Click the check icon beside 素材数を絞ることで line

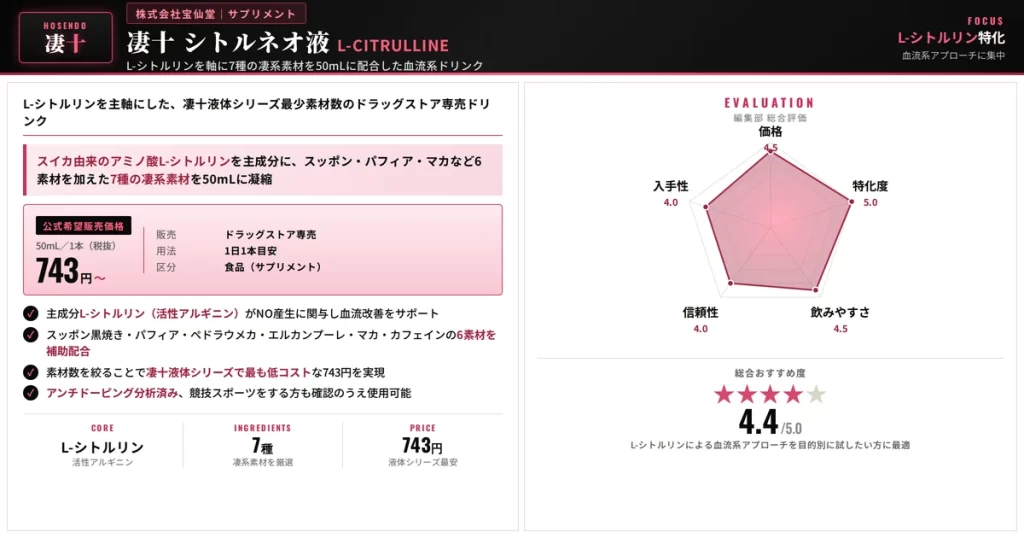point(31,372)
